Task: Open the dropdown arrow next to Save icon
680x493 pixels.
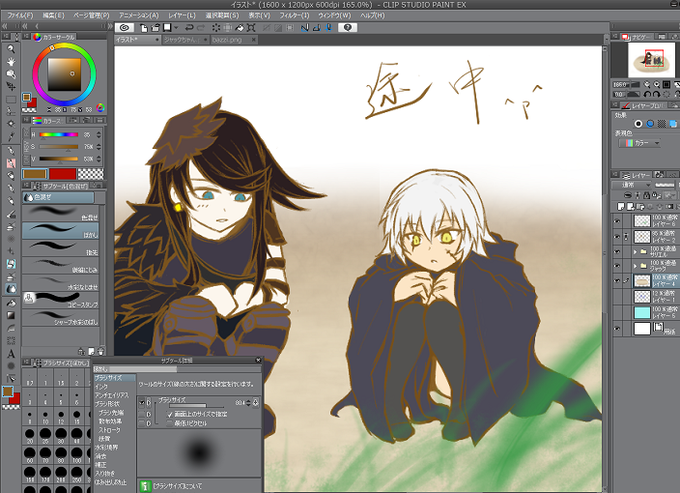Action: point(177,28)
